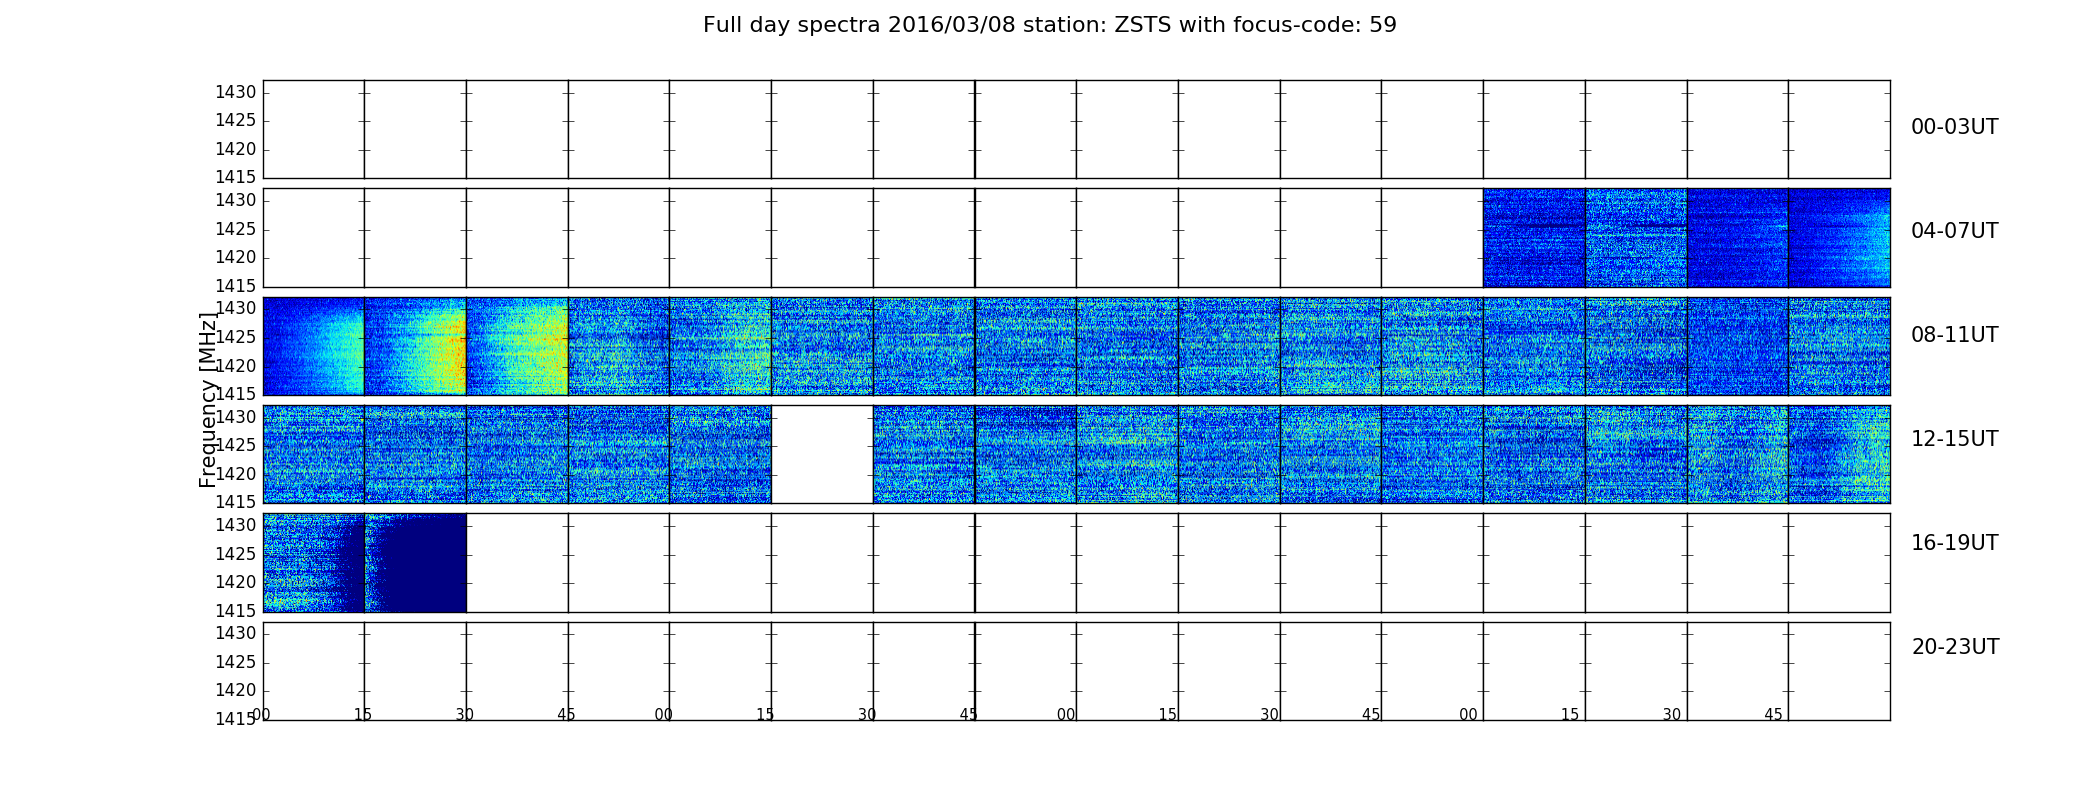Select the '04-07UT' row label
Image resolution: width=2100 pixels, height=800 pixels.
click(1954, 231)
